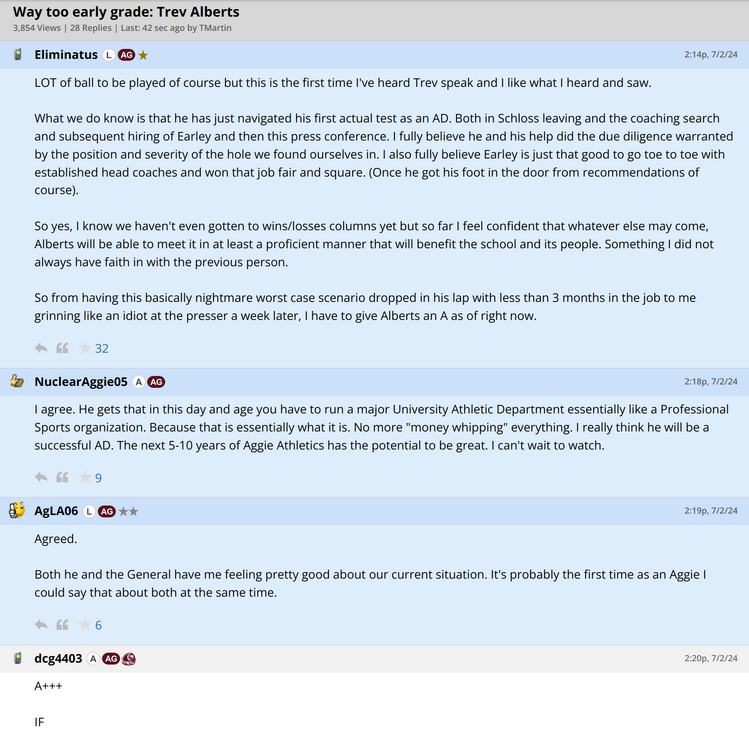749x750 pixels.
Task: Star Eliminatus's post with 32 stars
Action: click(85, 348)
